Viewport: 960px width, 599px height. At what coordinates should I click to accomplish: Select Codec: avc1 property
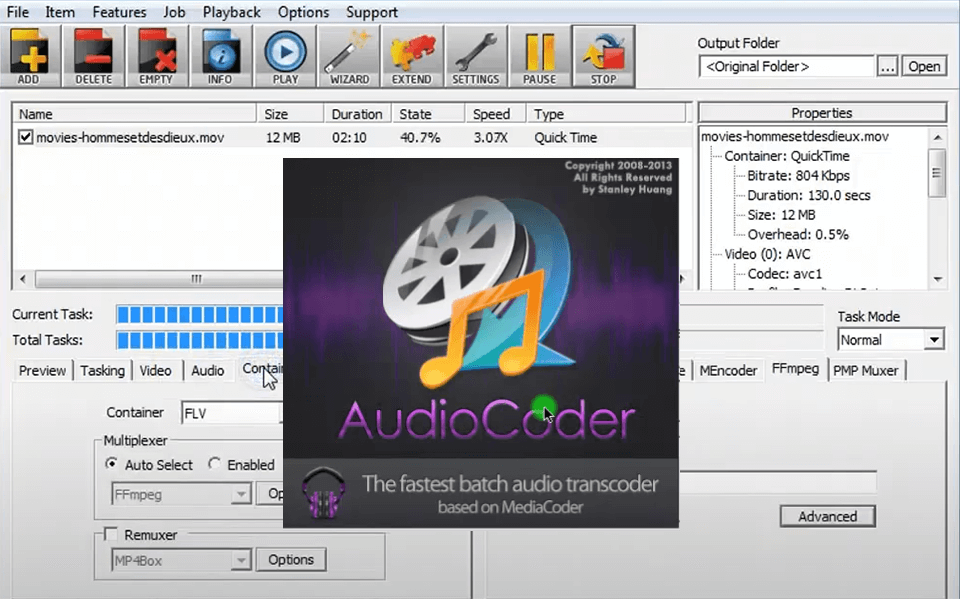click(x=785, y=274)
